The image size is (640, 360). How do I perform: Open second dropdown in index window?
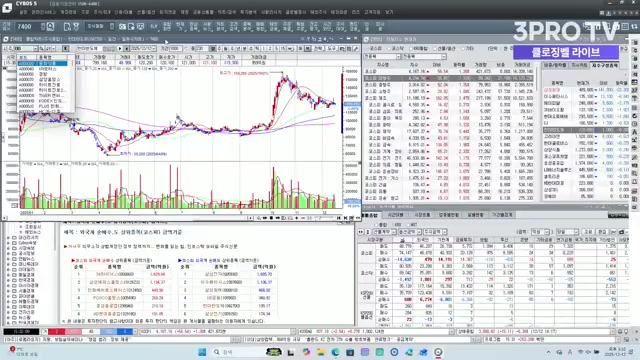tap(443, 57)
